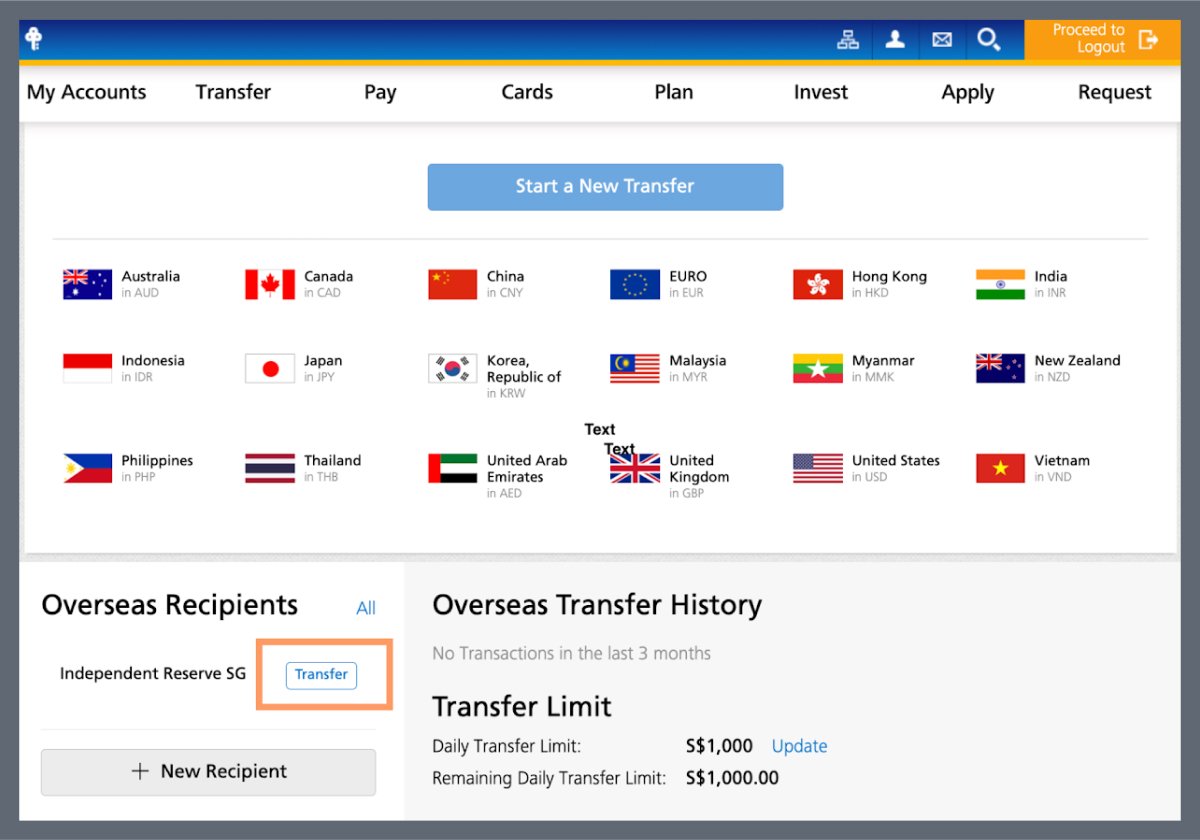Screen dimensions: 1200x840
Task: Pick the Hong Kong flag icon
Action: tap(818, 285)
